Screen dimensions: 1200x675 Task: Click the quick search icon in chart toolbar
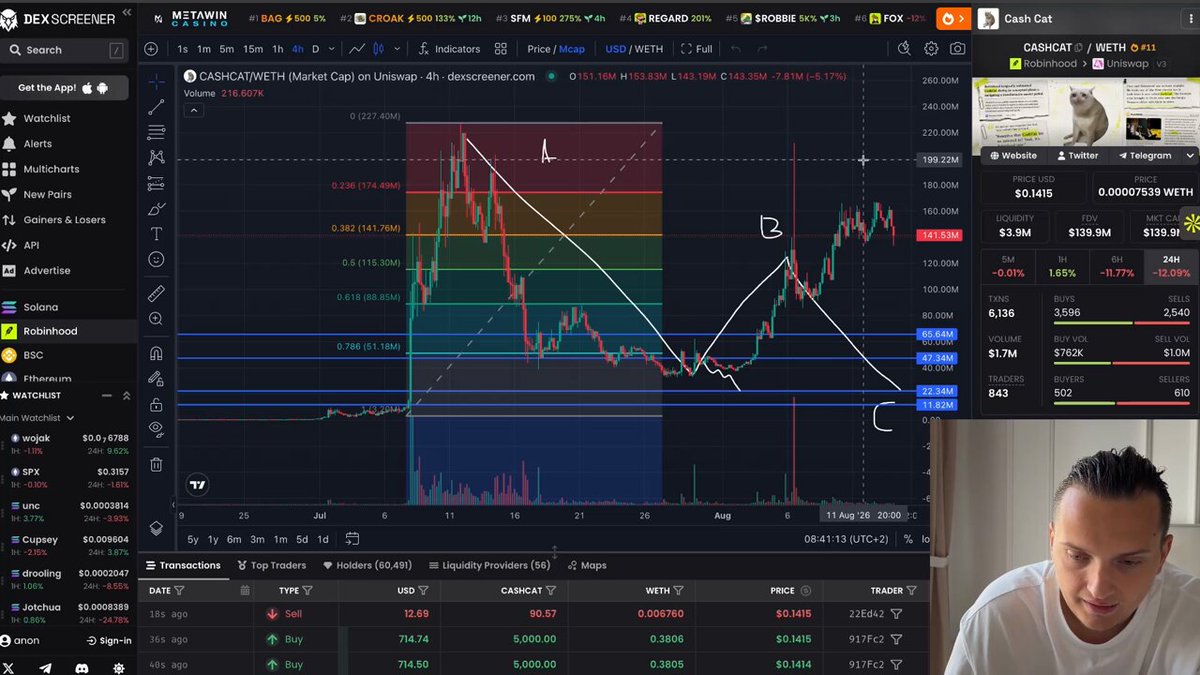click(904, 49)
